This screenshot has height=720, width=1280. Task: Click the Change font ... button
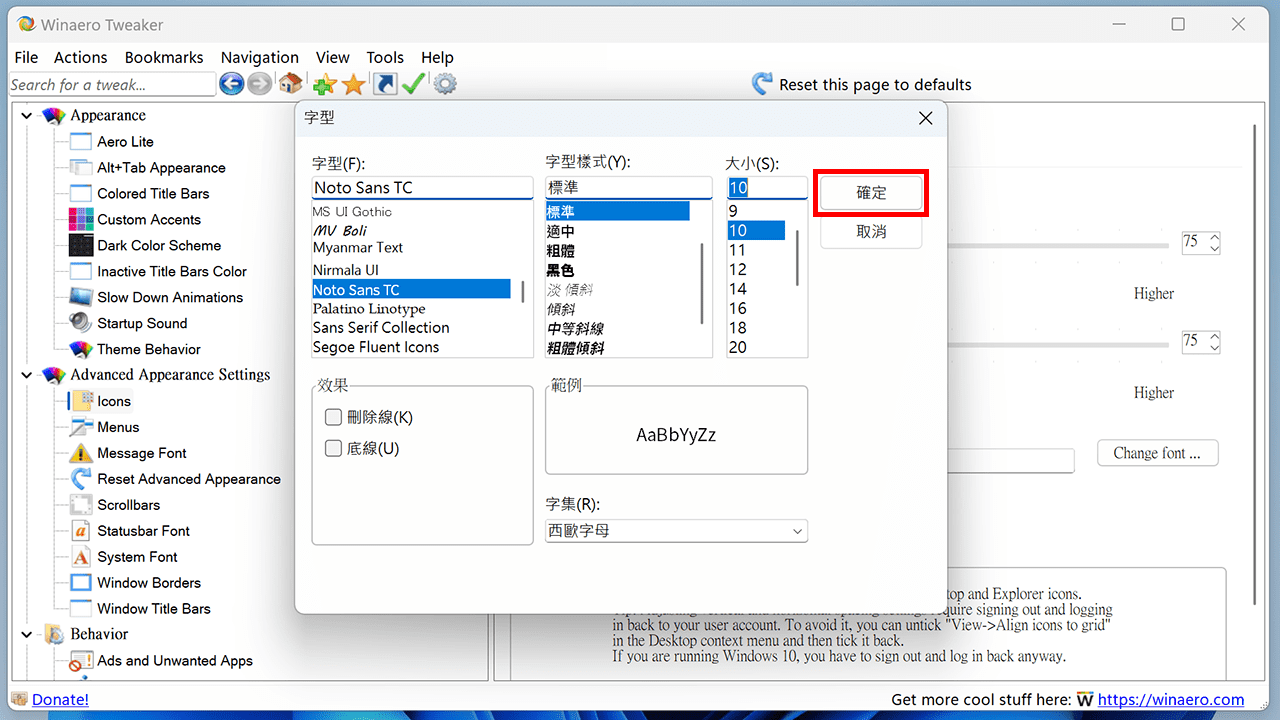pos(1157,452)
